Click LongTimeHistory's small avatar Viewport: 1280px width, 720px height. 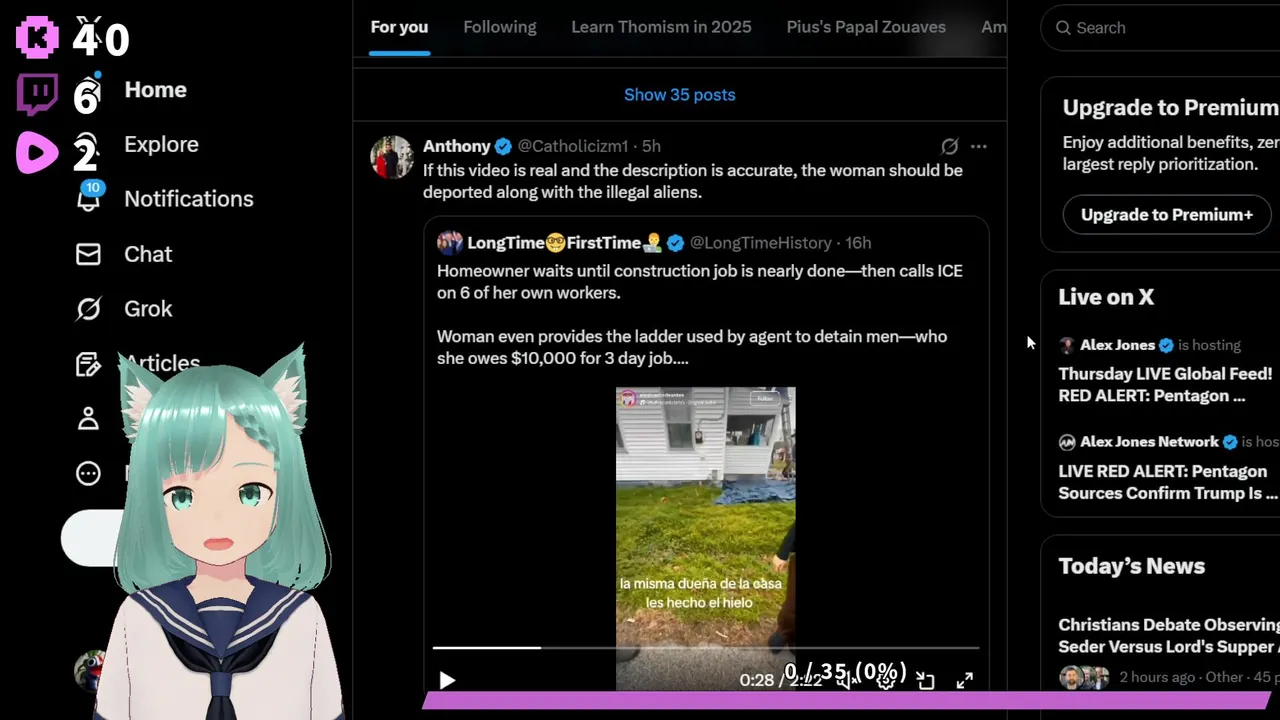(450, 243)
